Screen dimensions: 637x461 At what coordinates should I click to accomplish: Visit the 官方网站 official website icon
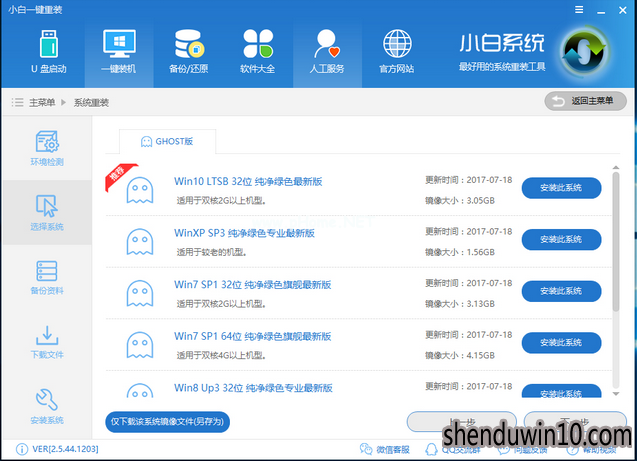(x=397, y=52)
